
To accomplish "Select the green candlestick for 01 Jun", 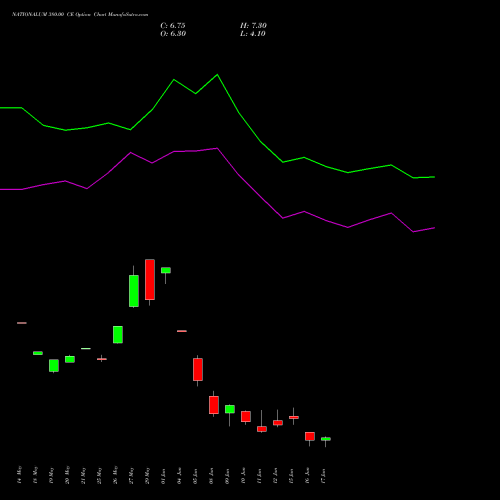I will point(166,270).
